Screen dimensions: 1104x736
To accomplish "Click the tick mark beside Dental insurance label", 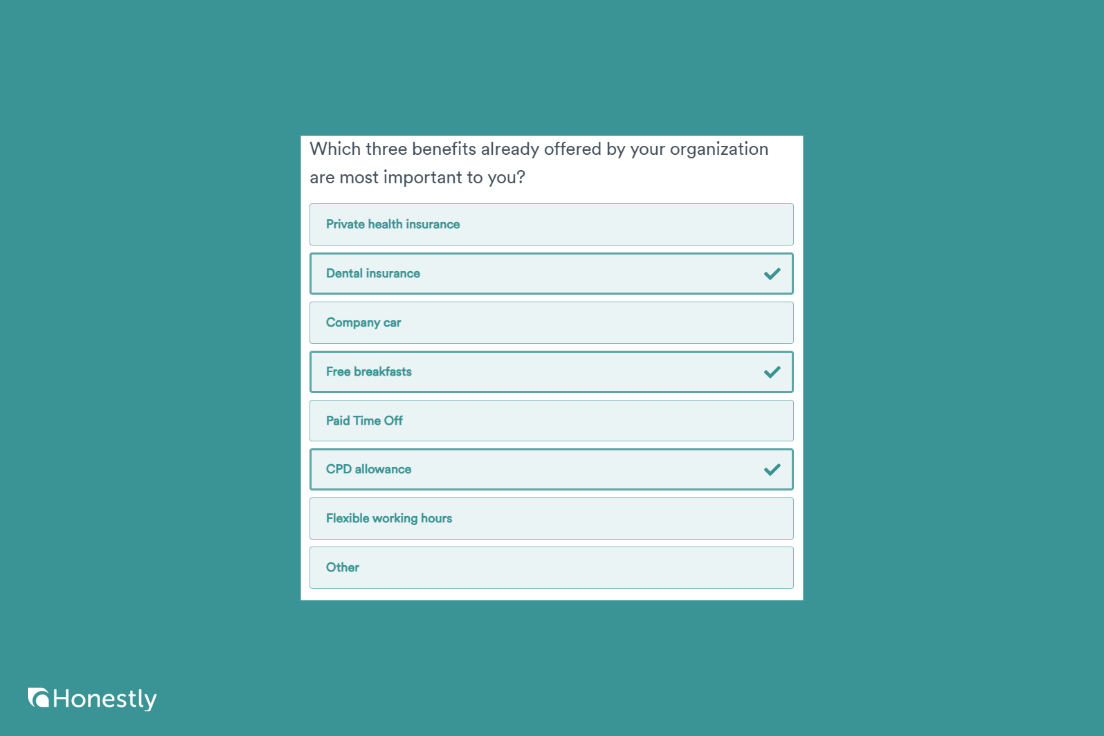I will (771, 272).
